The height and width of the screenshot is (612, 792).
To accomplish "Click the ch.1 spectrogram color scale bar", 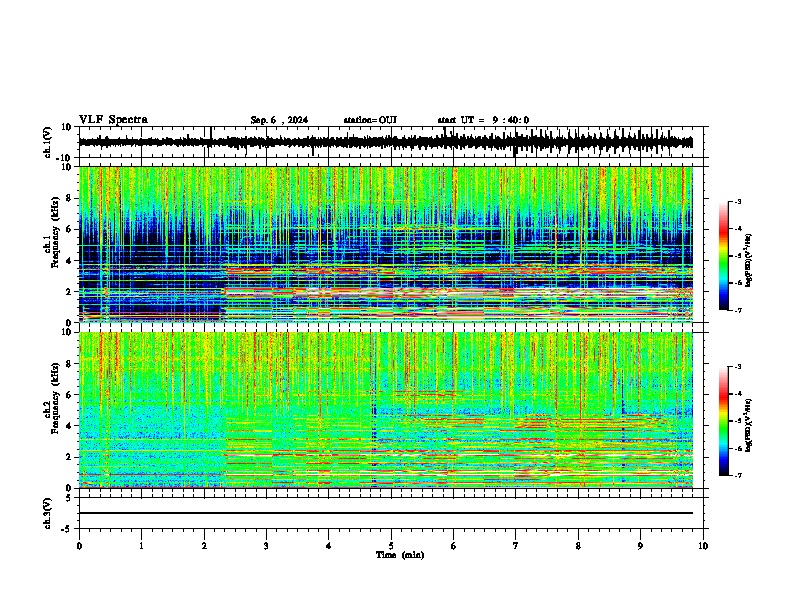I will pyautogui.click(x=724, y=256).
